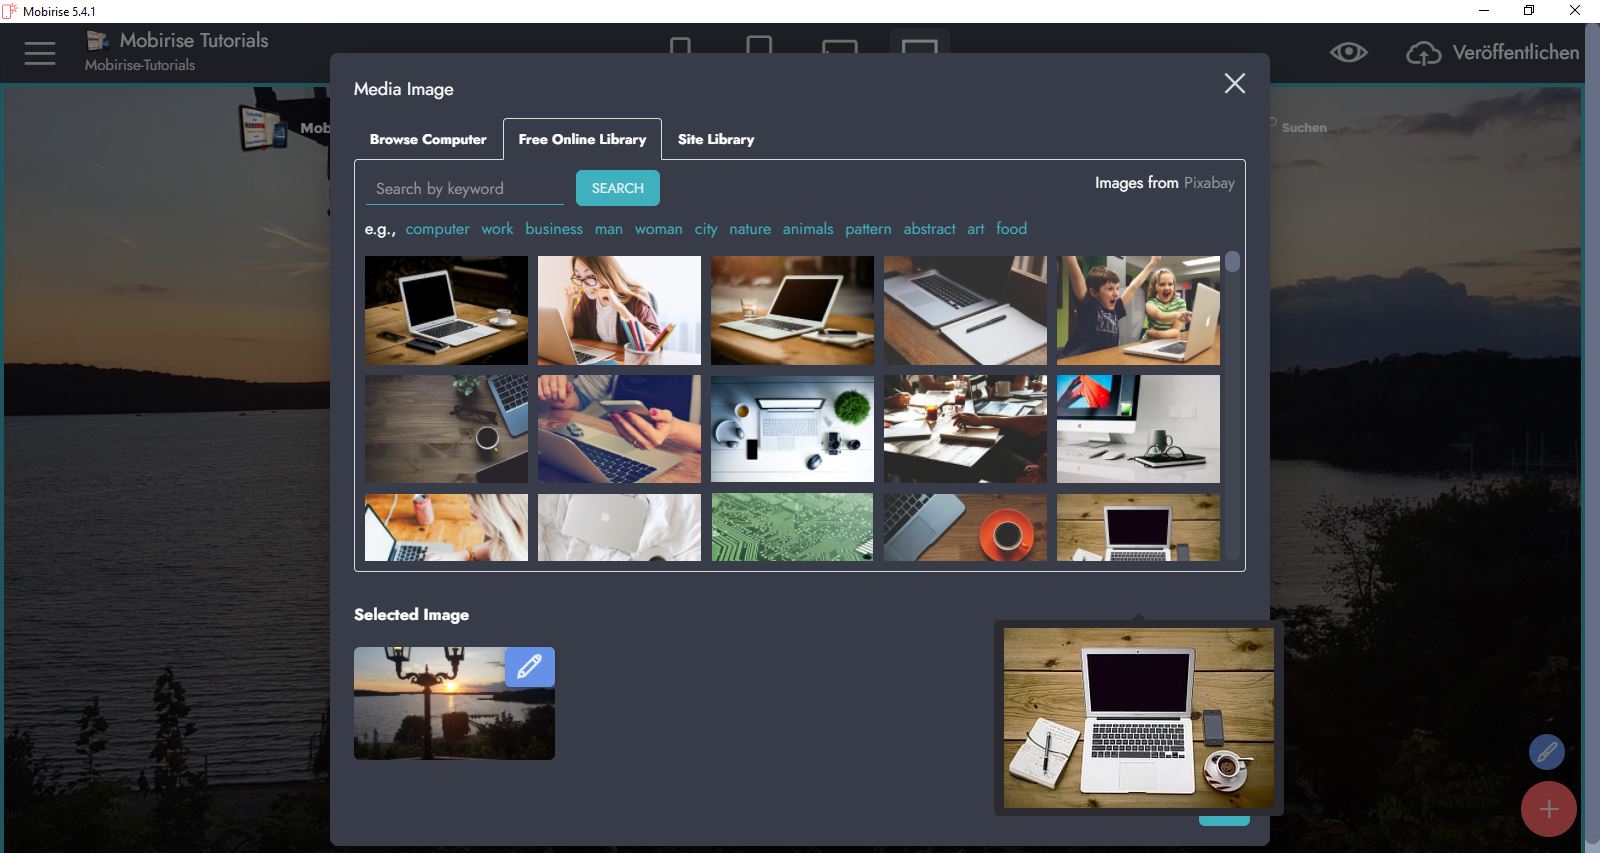Select the woman biting pencil image
1600x853 pixels.
coord(619,310)
